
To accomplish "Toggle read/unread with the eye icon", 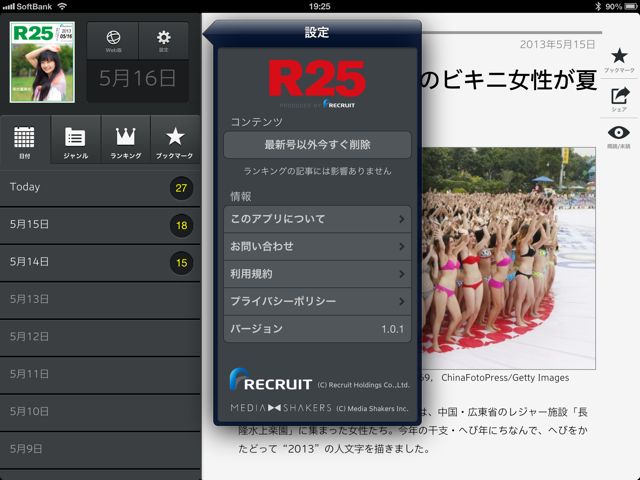I will (x=619, y=133).
